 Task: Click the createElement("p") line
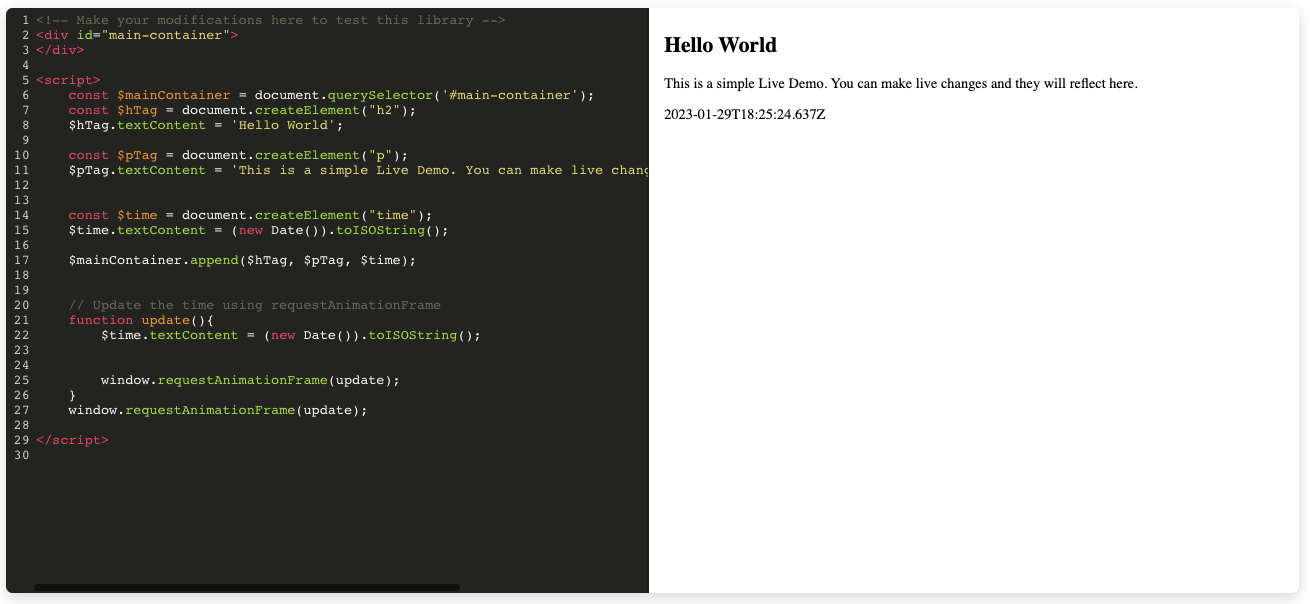(x=238, y=155)
